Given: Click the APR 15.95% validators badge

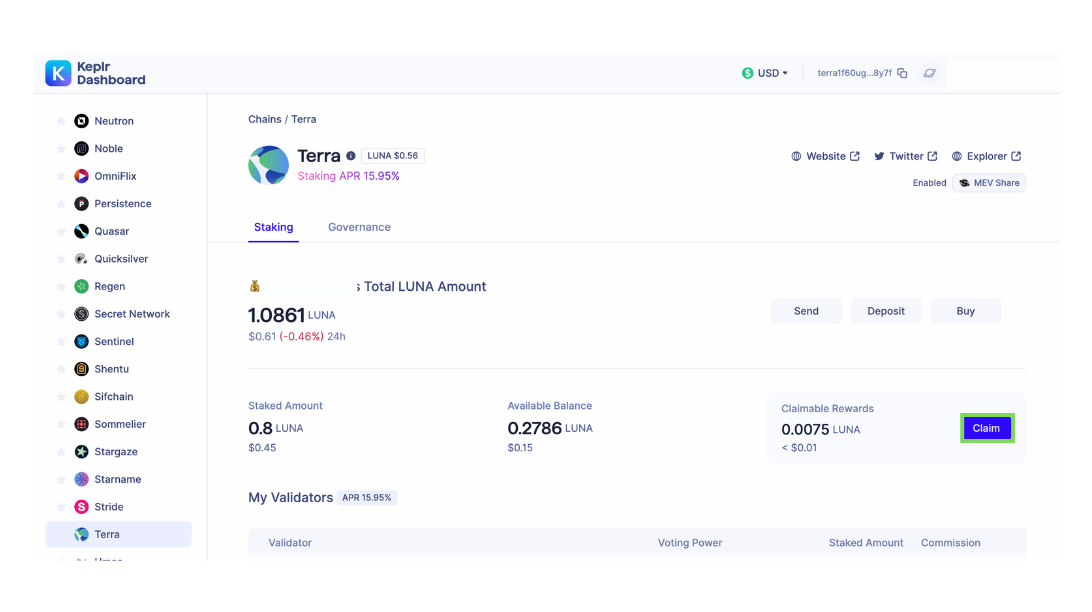Looking at the screenshot, I should pyautogui.click(x=366, y=498).
